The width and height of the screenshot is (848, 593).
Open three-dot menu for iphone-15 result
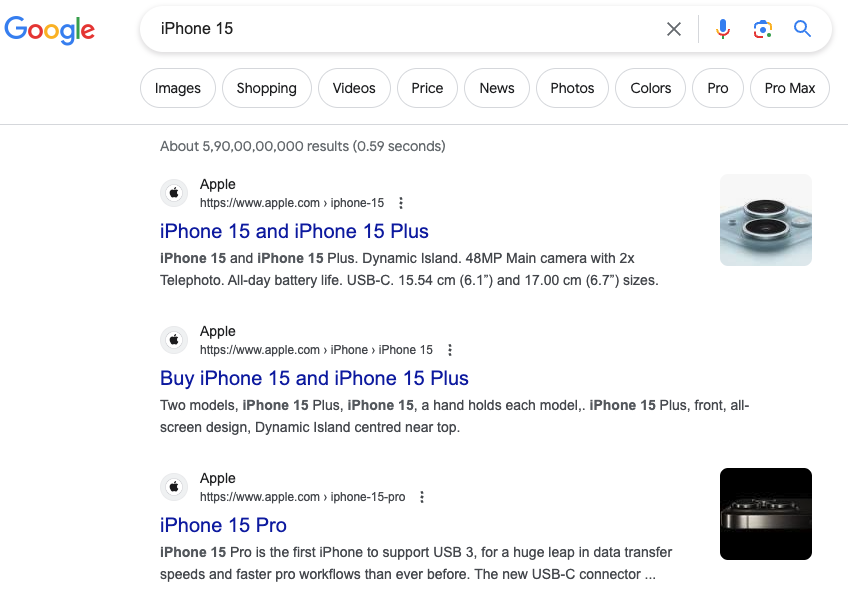(x=402, y=203)
